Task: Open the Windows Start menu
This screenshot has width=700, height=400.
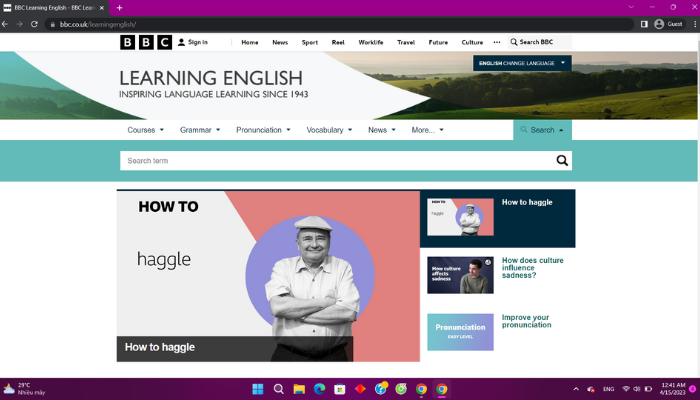Action: click(x=258, y=389)
